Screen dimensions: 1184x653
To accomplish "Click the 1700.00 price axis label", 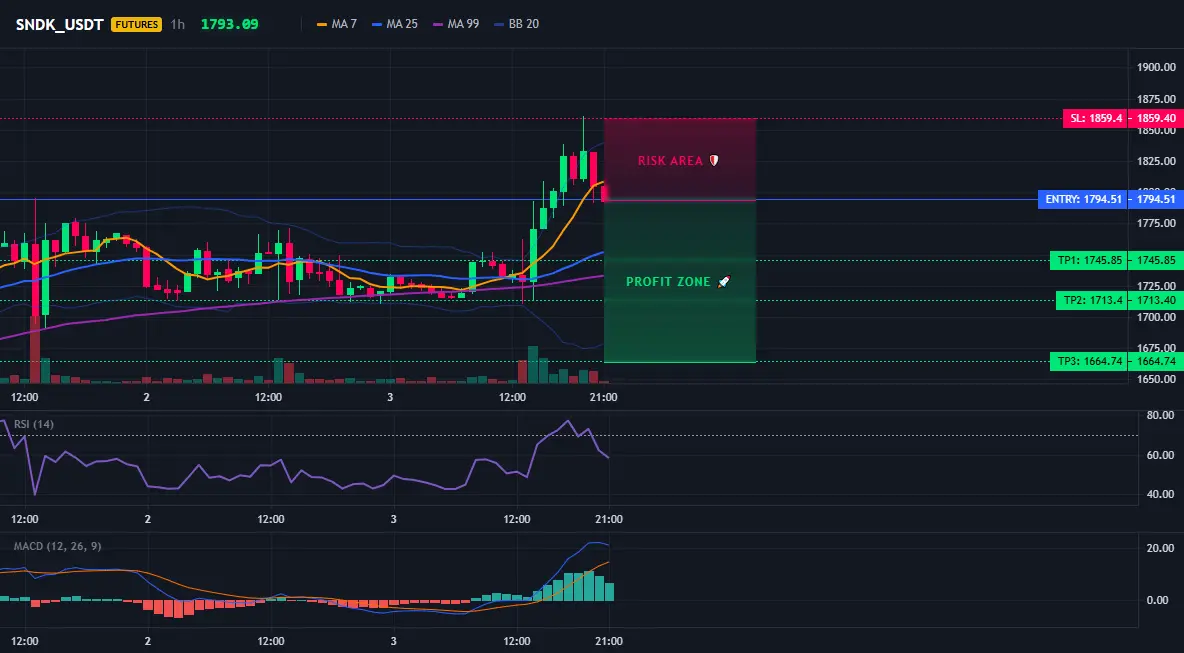I will [1156, 317].
